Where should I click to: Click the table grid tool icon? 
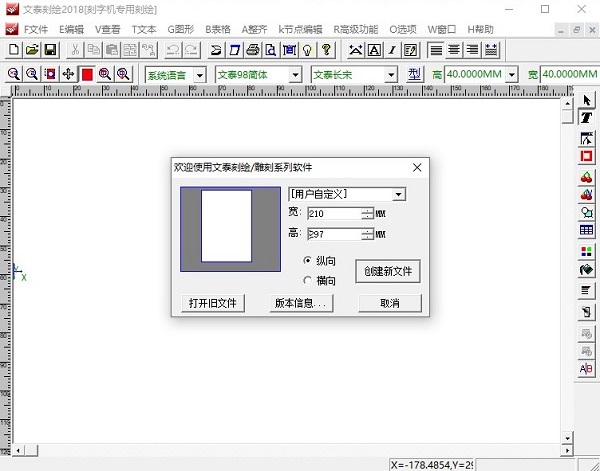586,230
